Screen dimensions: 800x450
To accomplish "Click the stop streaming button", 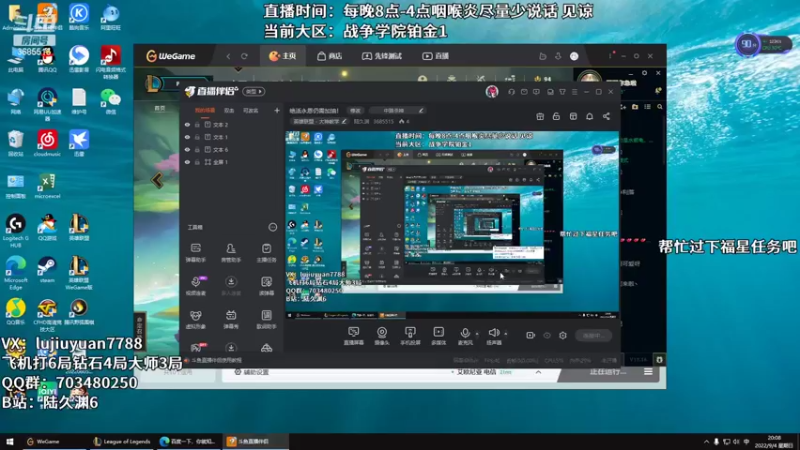I will click(x=594, y=335).
